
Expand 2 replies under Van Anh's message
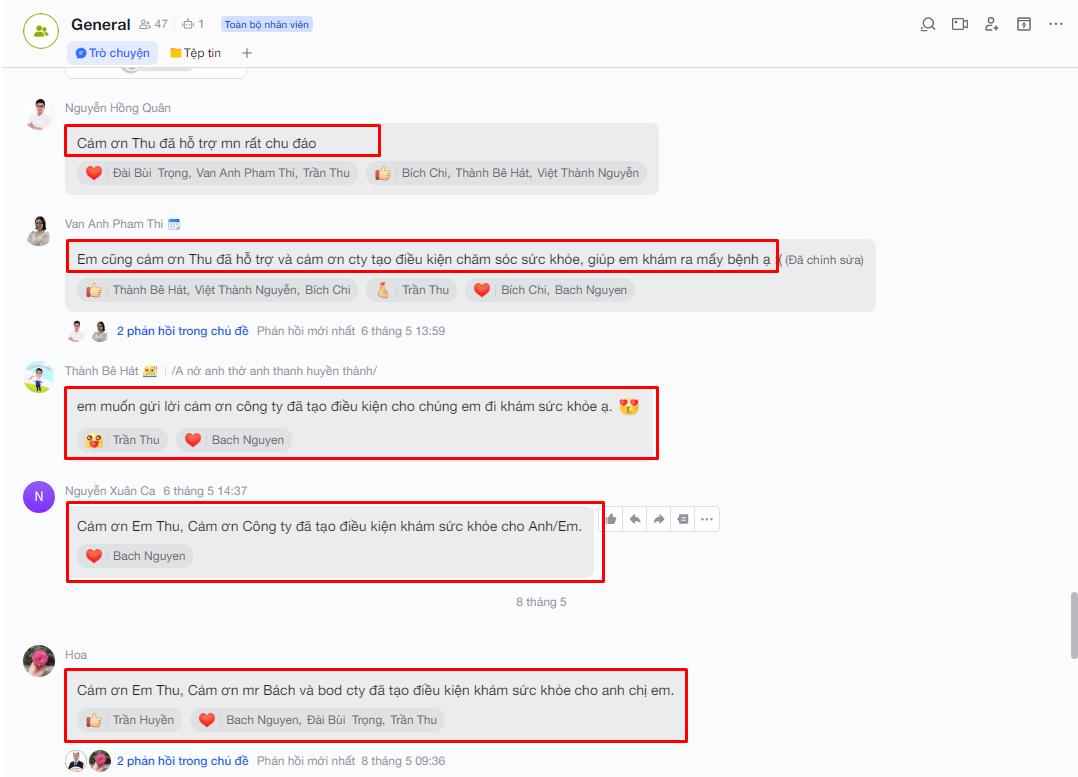point(182,331)
